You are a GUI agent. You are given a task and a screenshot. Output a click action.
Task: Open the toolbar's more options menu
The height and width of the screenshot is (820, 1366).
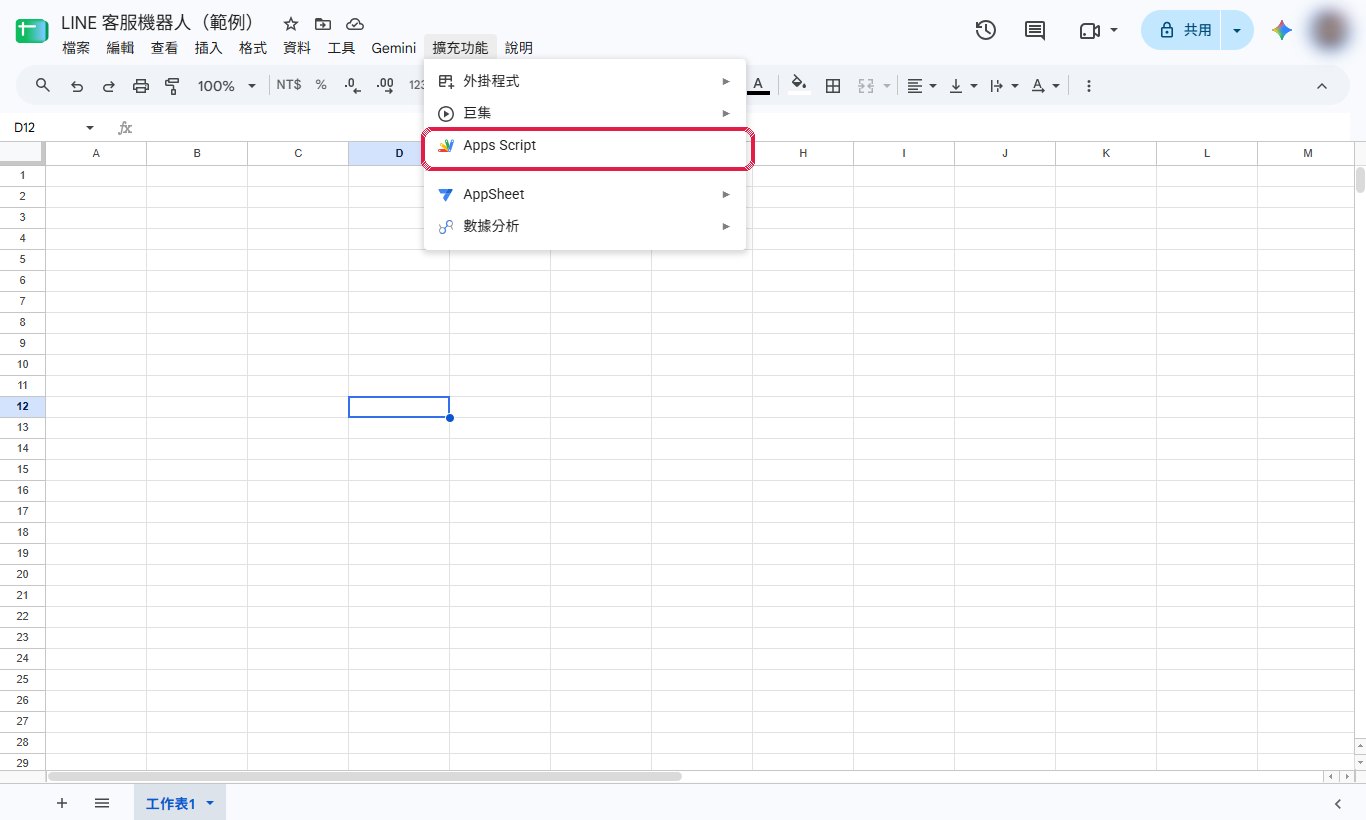(x=1089, y=86)
